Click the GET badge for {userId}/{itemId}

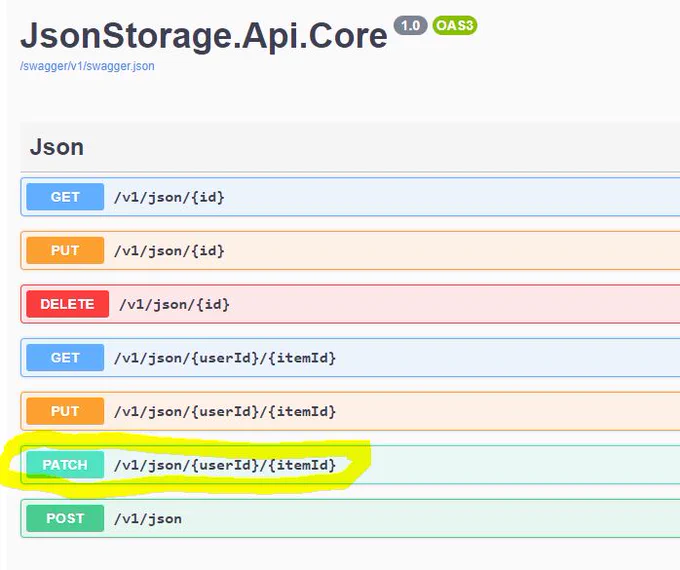[65, 357]
